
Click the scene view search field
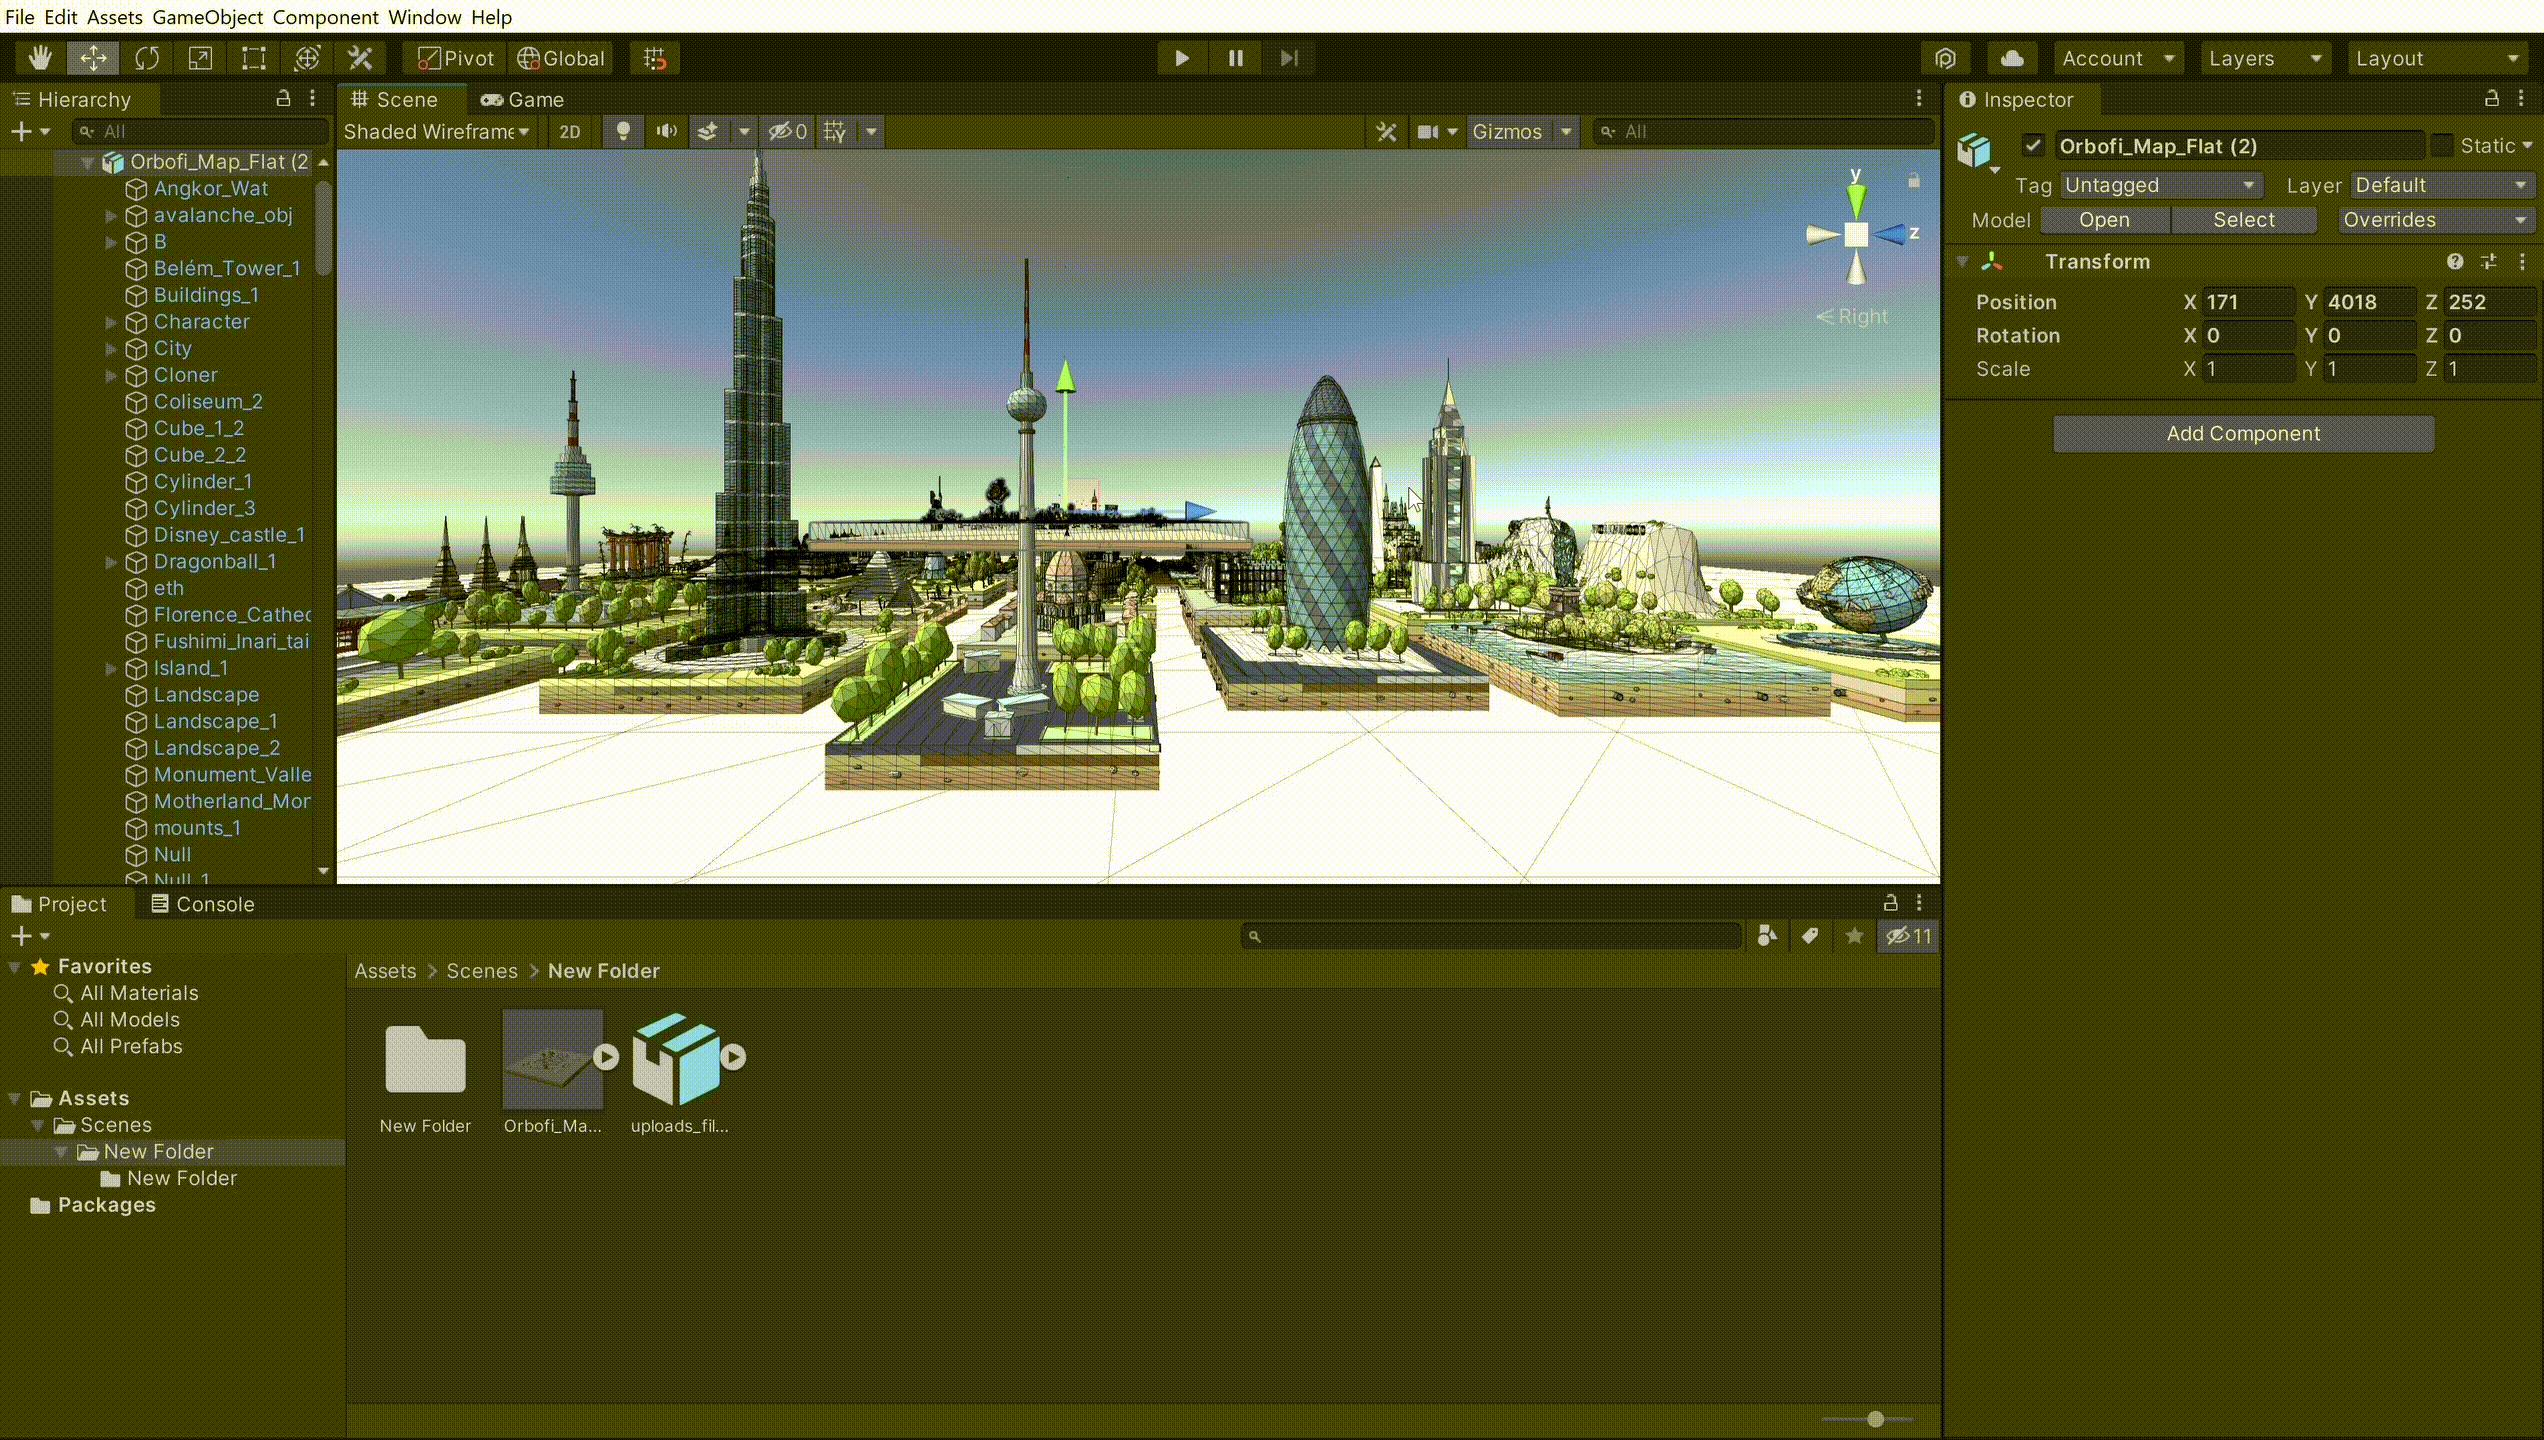pos(1764,131)
